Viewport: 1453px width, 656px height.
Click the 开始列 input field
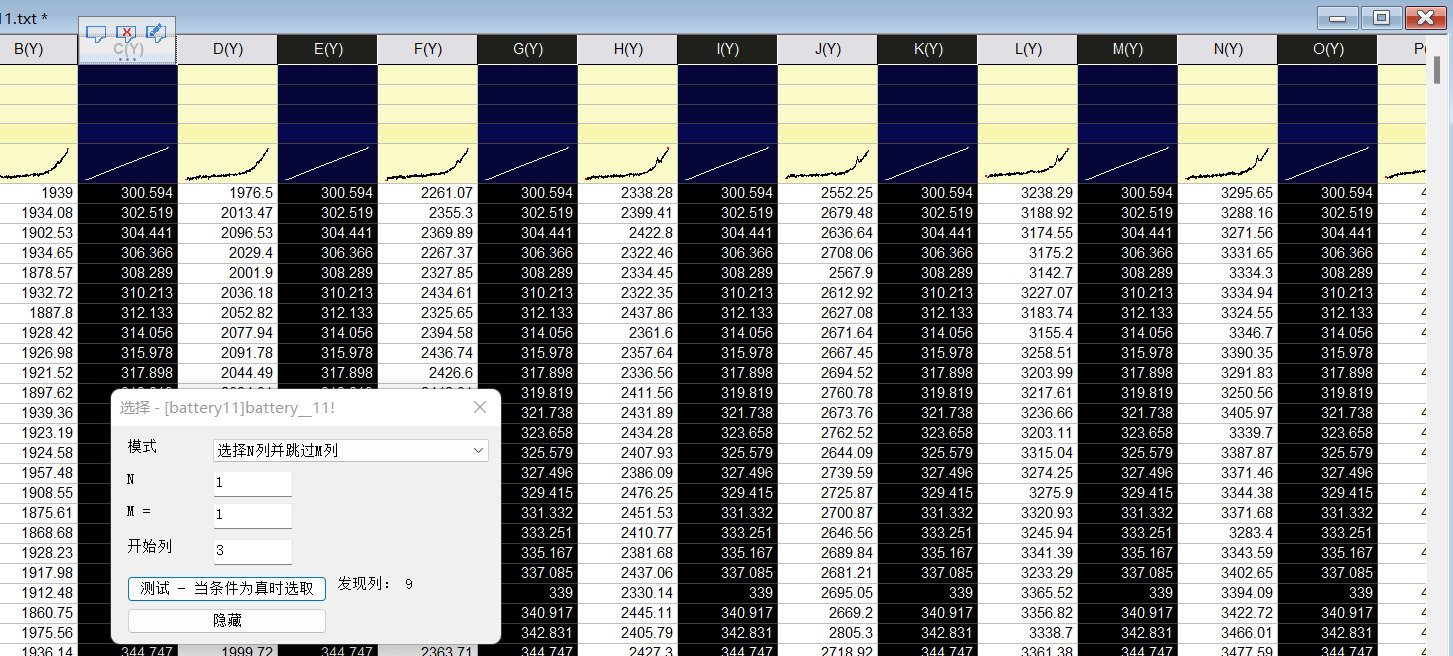(x=252, y=551)
